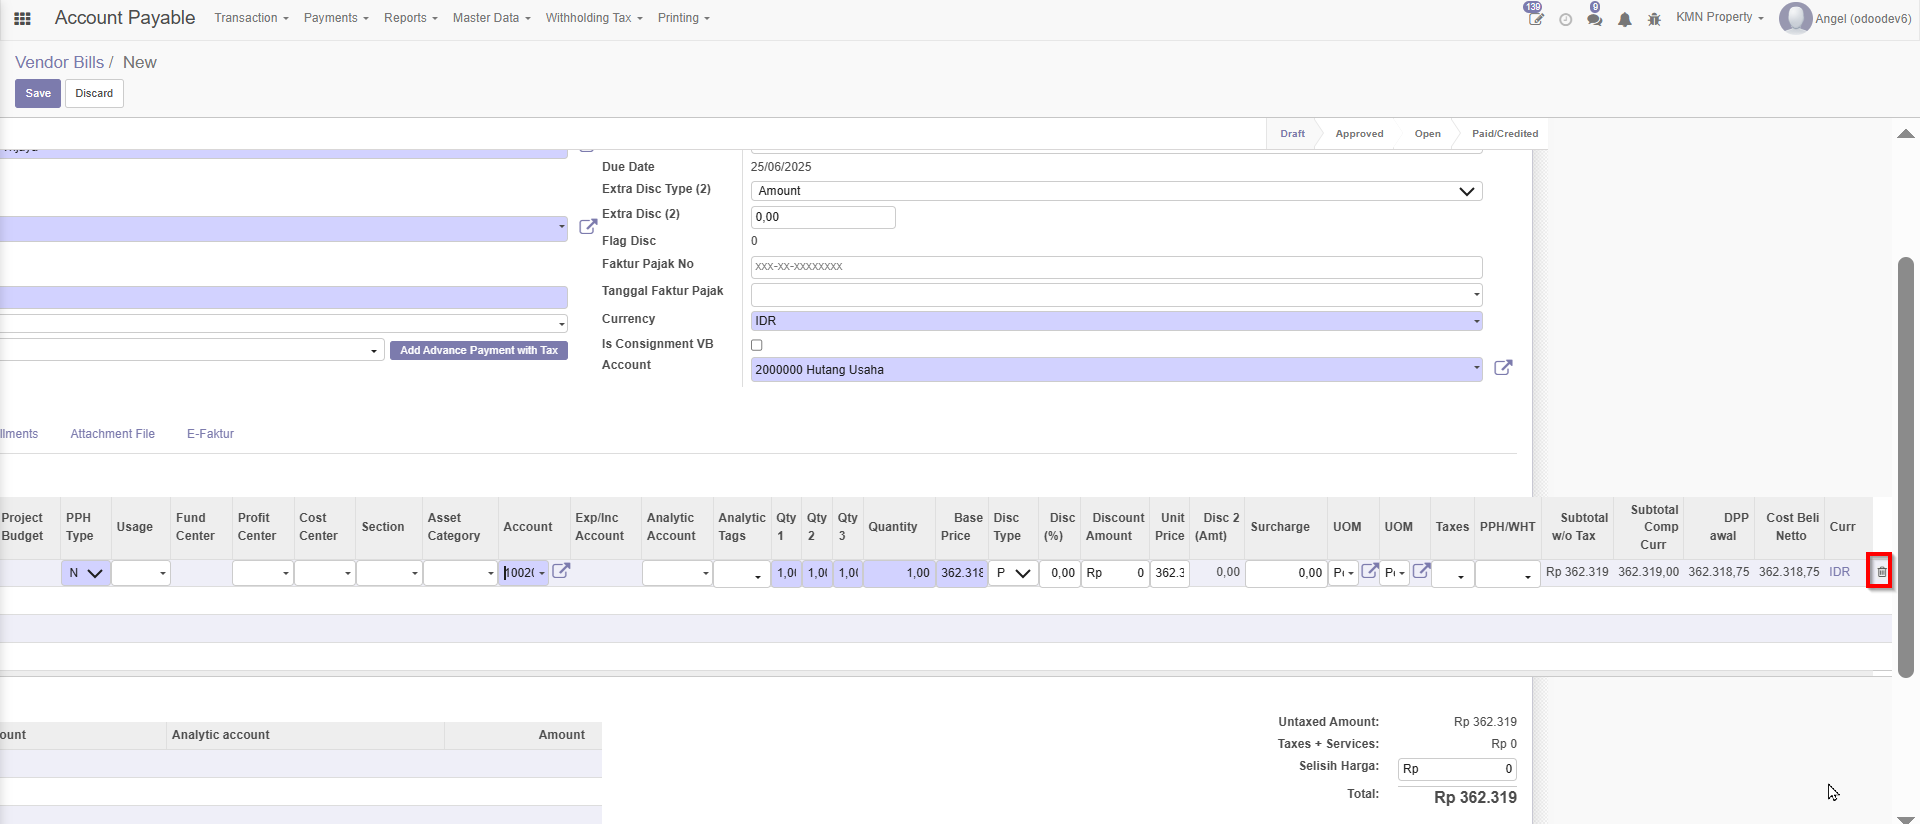Open the activities clock icon
The image size is (1920, 824).
click(x=1566, y=19)
